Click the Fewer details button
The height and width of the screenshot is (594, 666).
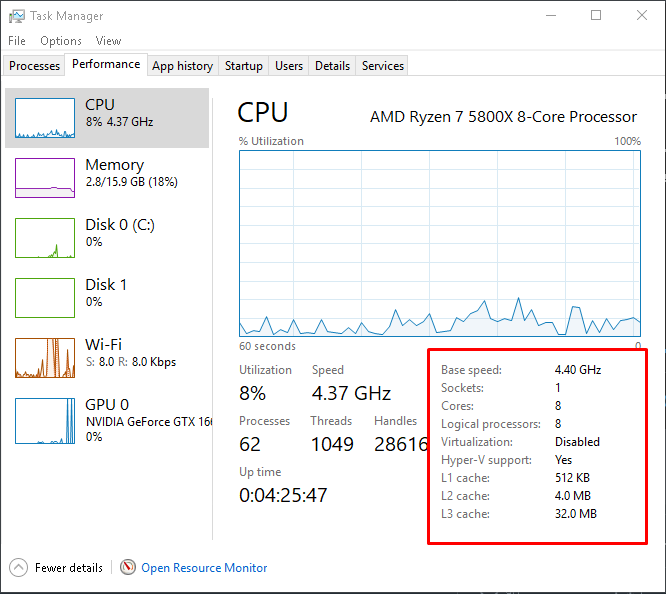(x=56, y=568)
